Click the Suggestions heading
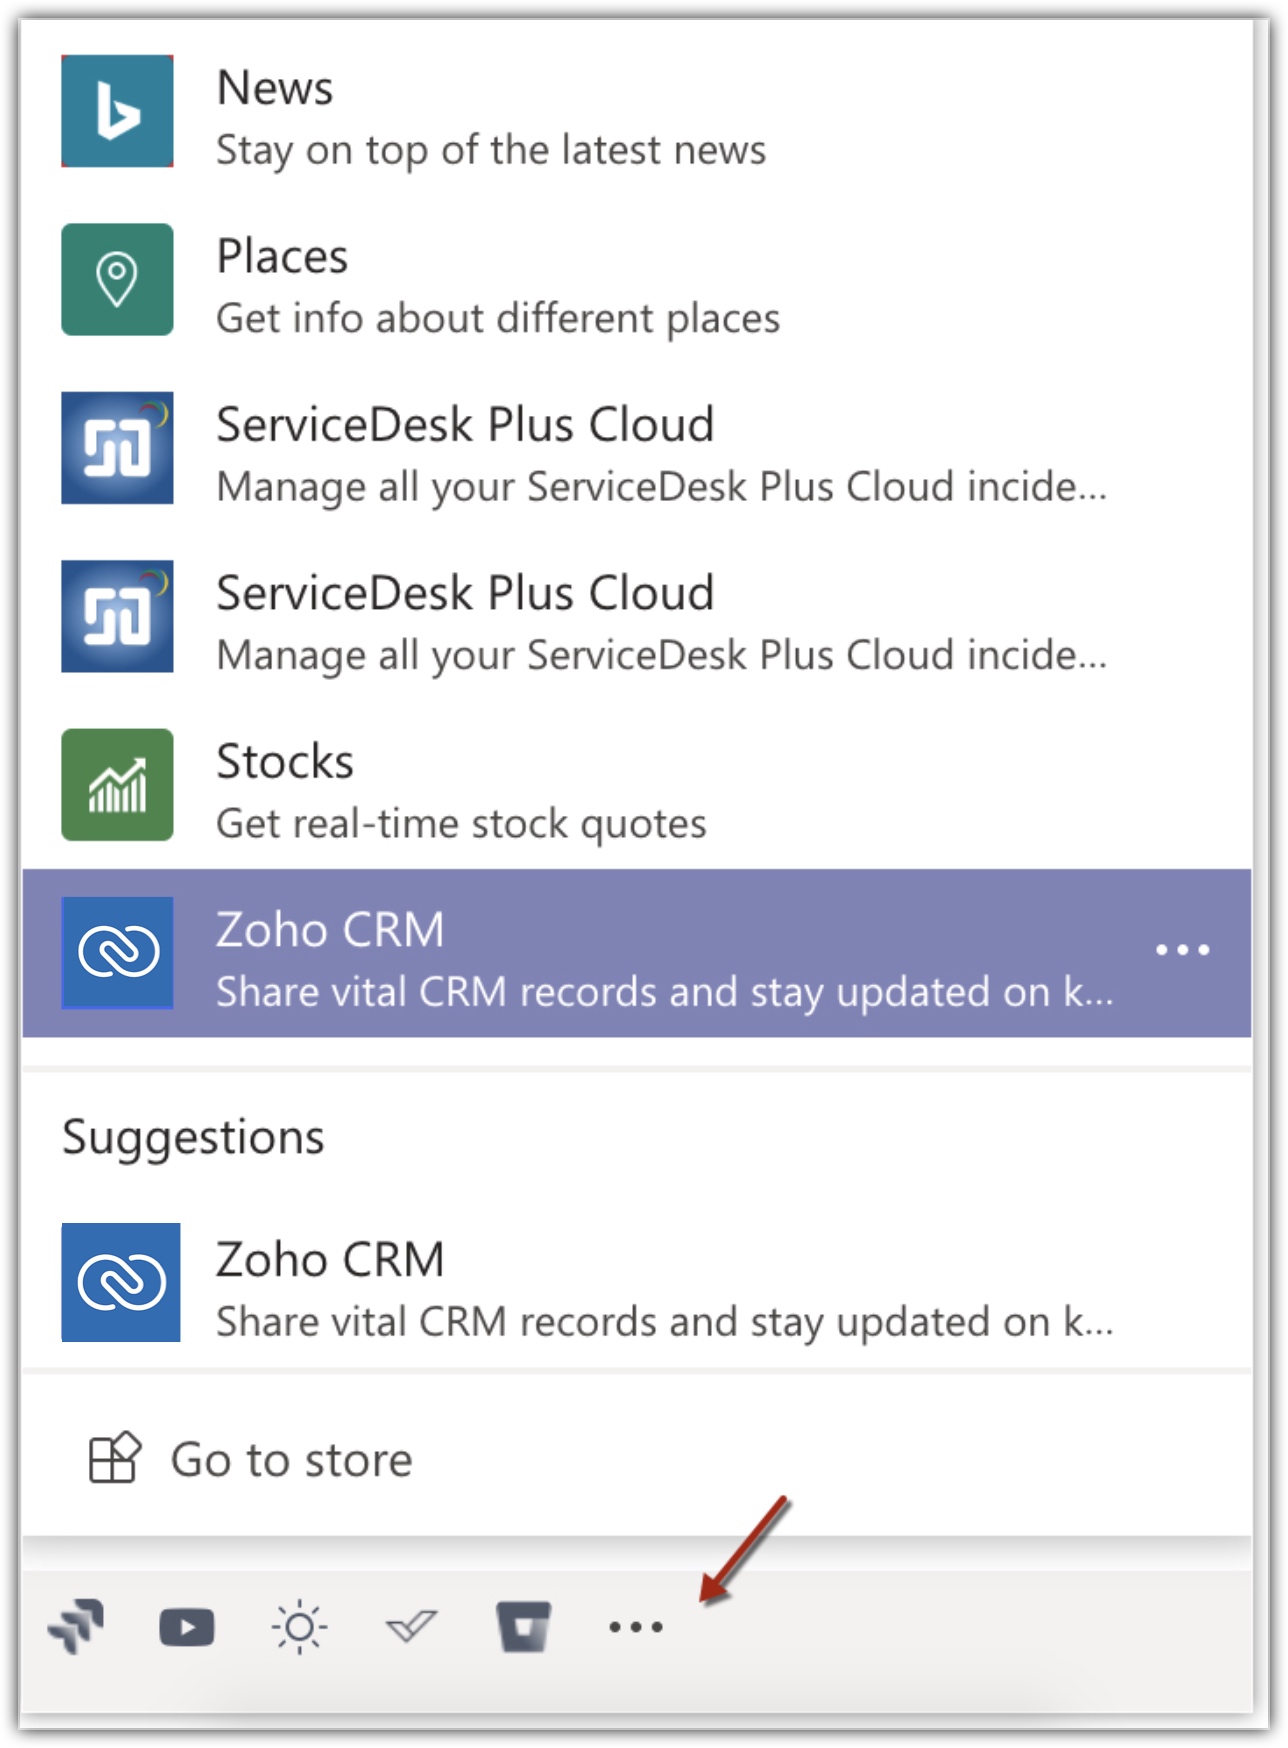The height and width of the screenshot is (1748, 1288). [193, 1138]
